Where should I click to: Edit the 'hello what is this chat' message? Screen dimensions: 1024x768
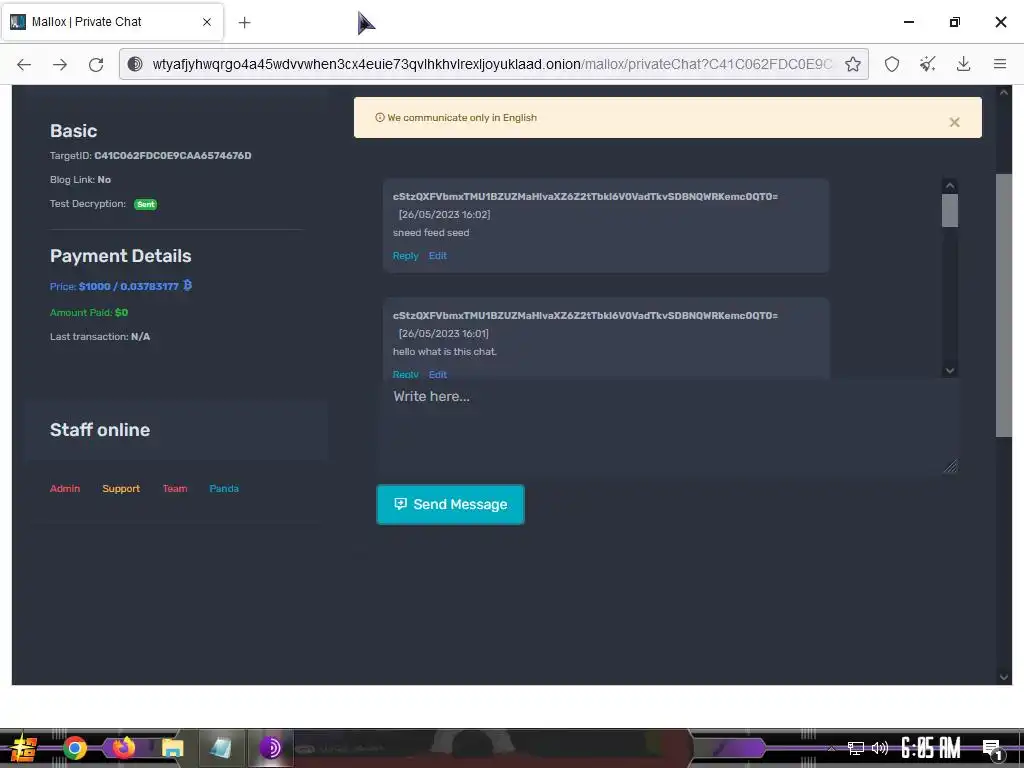[x=438, y=374]
